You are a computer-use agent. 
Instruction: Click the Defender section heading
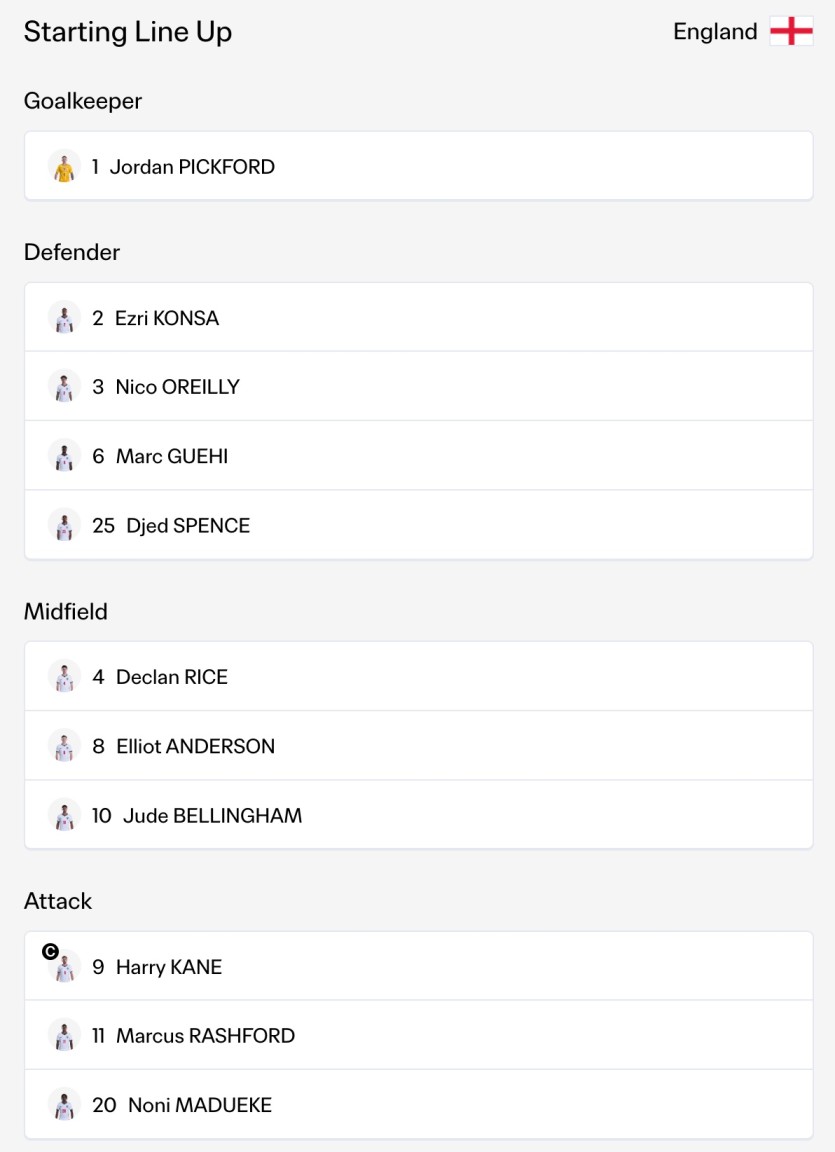72,252
